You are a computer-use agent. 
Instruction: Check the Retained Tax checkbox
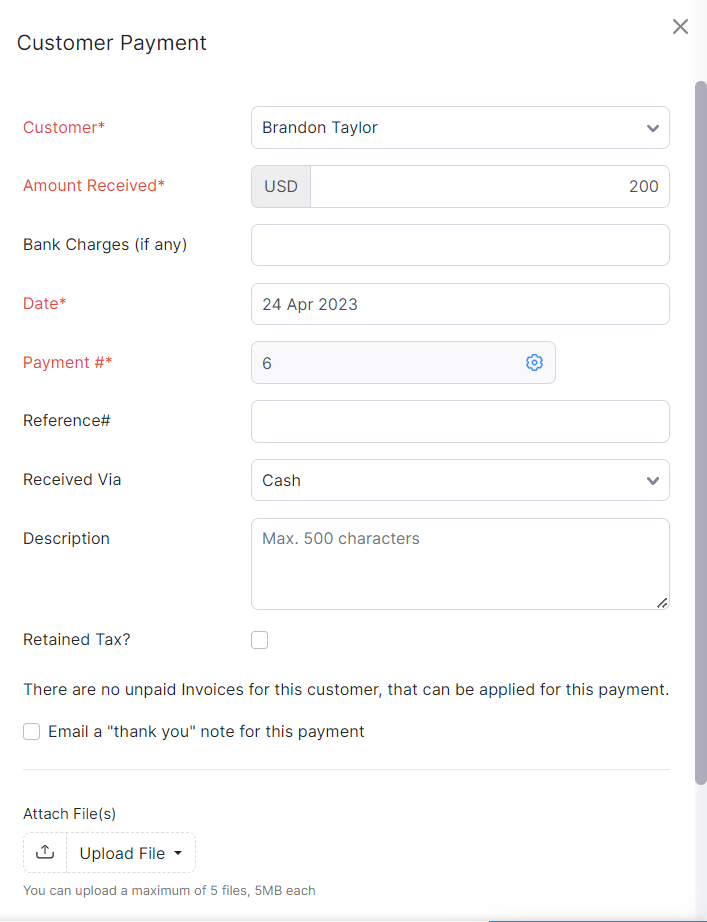coord(259,639)
